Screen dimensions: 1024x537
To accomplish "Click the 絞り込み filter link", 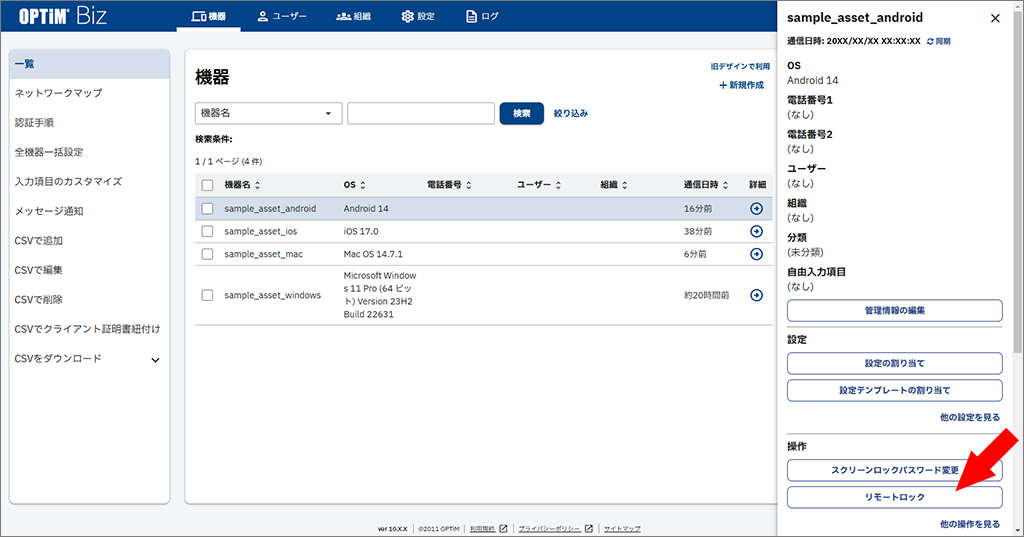I will [x=571, y=113].
